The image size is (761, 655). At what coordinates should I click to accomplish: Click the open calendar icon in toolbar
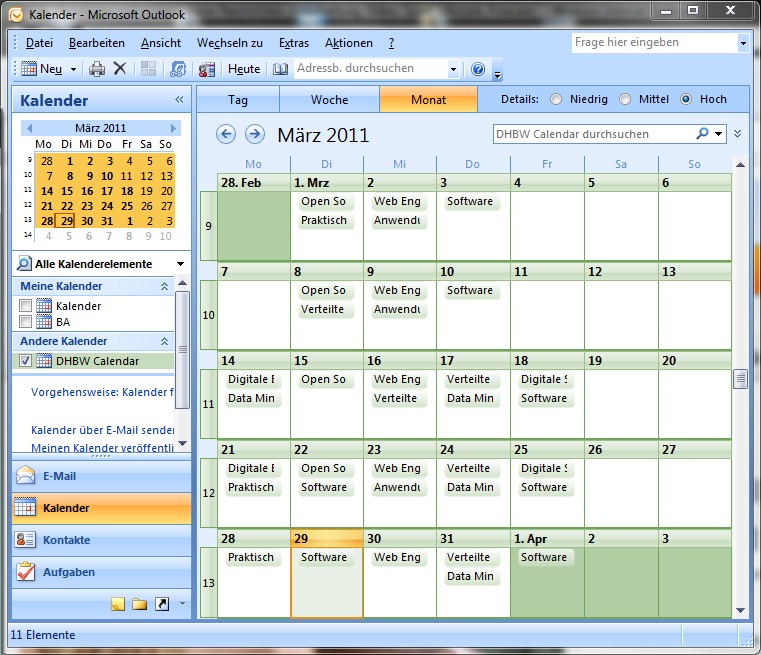[207, 69]
